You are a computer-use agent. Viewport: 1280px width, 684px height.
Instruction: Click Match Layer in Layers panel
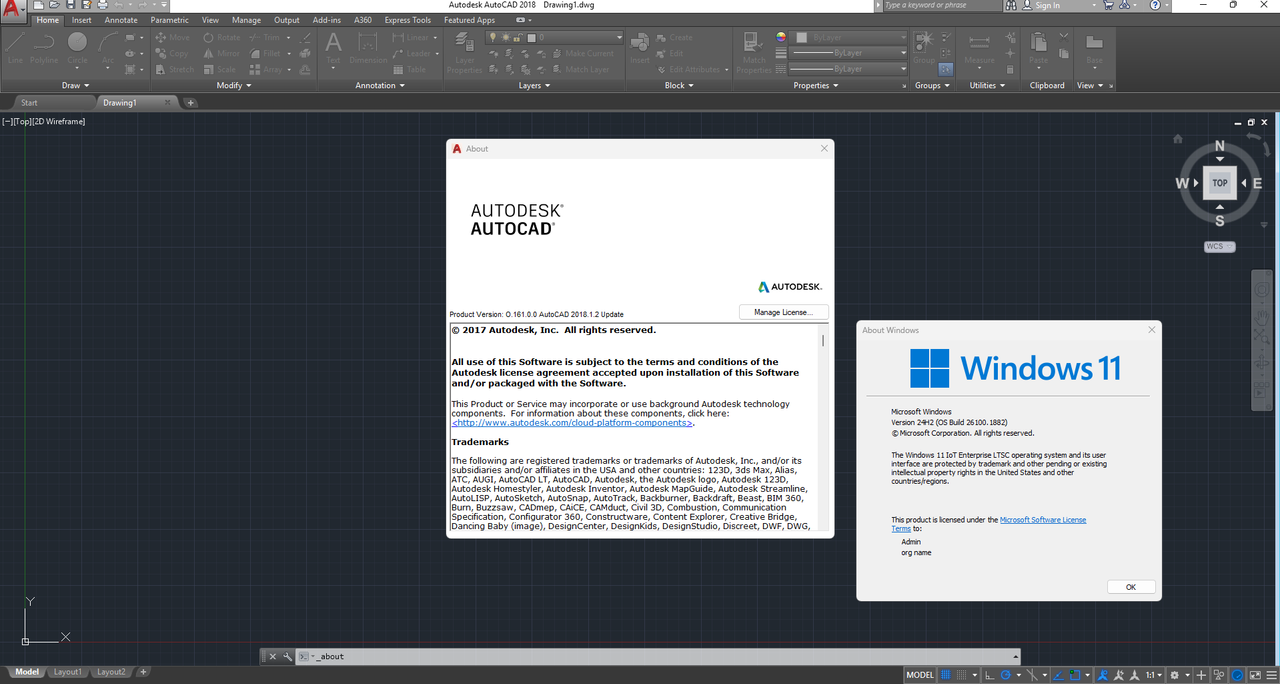pyautogui.click(x=580, y=69)
